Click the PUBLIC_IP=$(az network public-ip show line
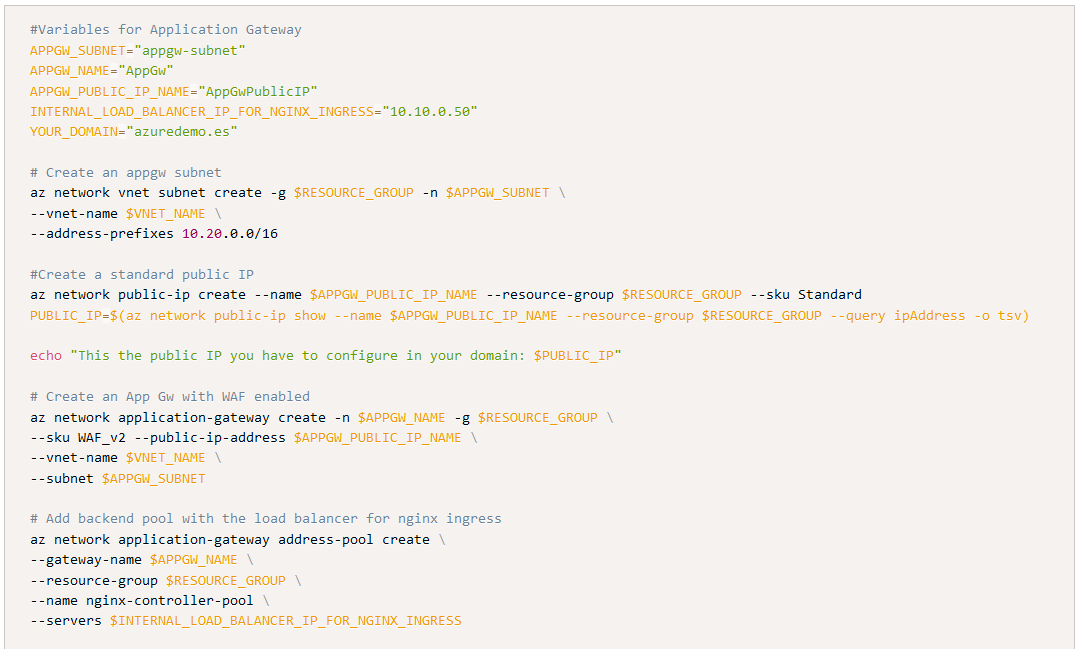1081x649 pixels. (529, 315)
